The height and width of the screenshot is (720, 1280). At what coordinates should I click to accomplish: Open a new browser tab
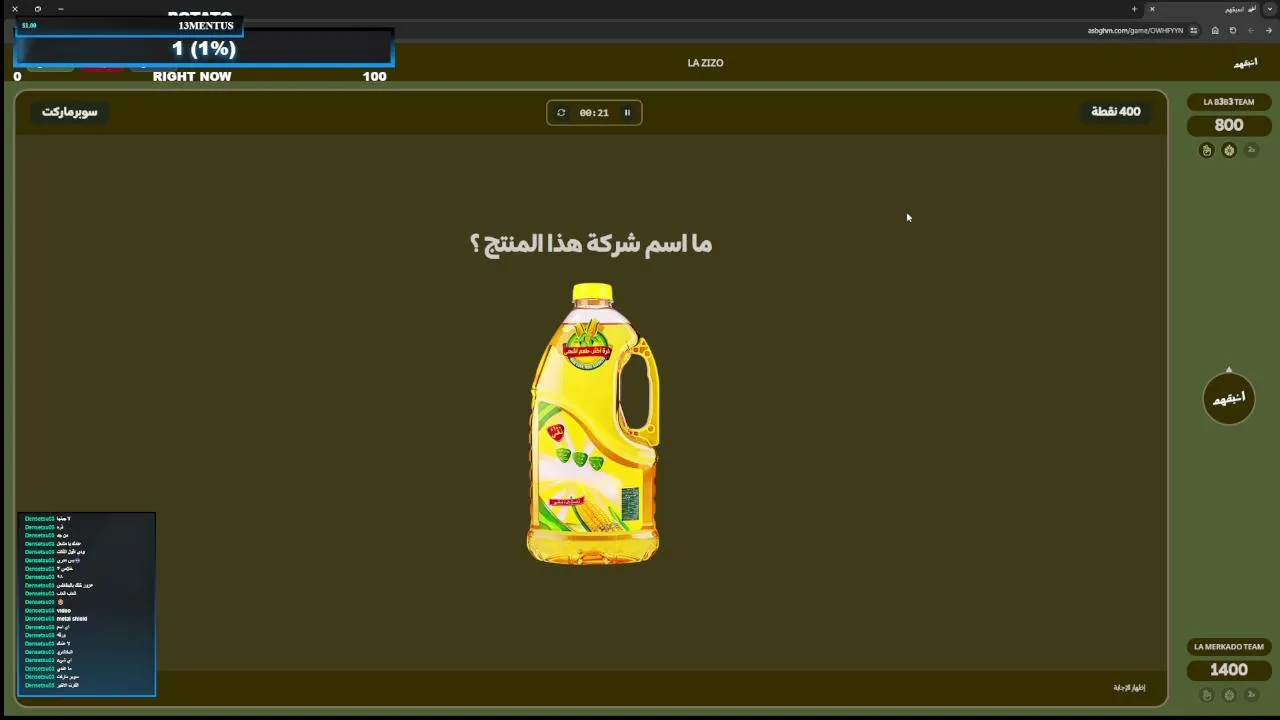[x=1134, y=9]
